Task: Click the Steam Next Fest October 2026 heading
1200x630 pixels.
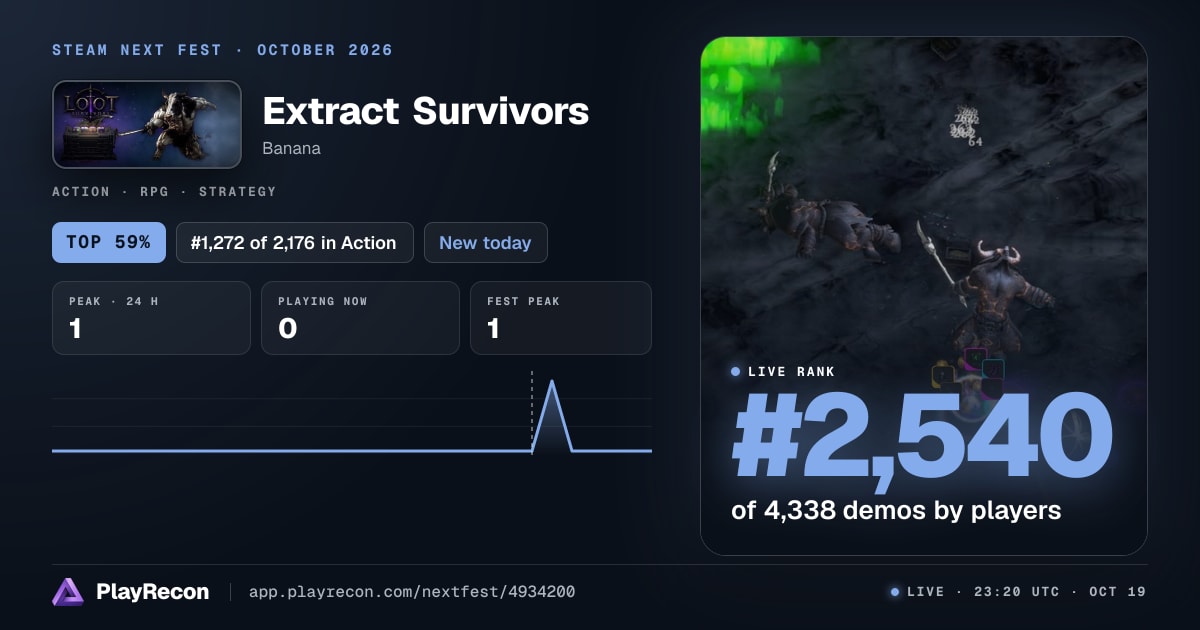Action: coord(222,50)
